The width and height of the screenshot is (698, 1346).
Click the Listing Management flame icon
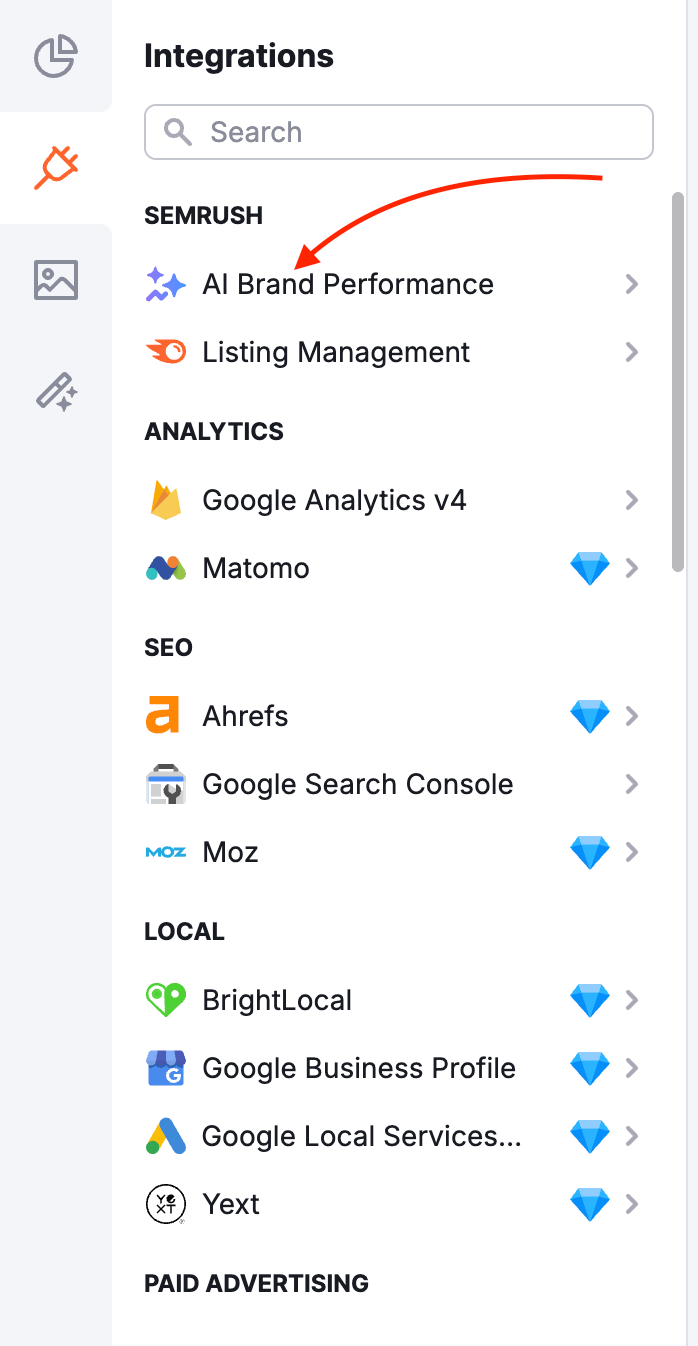point(166,352)
